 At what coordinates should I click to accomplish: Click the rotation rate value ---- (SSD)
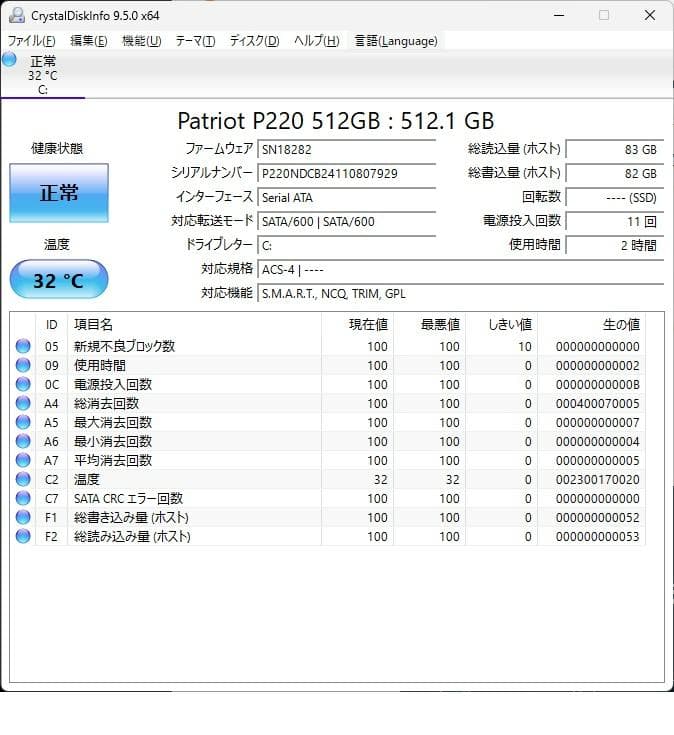click(x=614, y=197)
